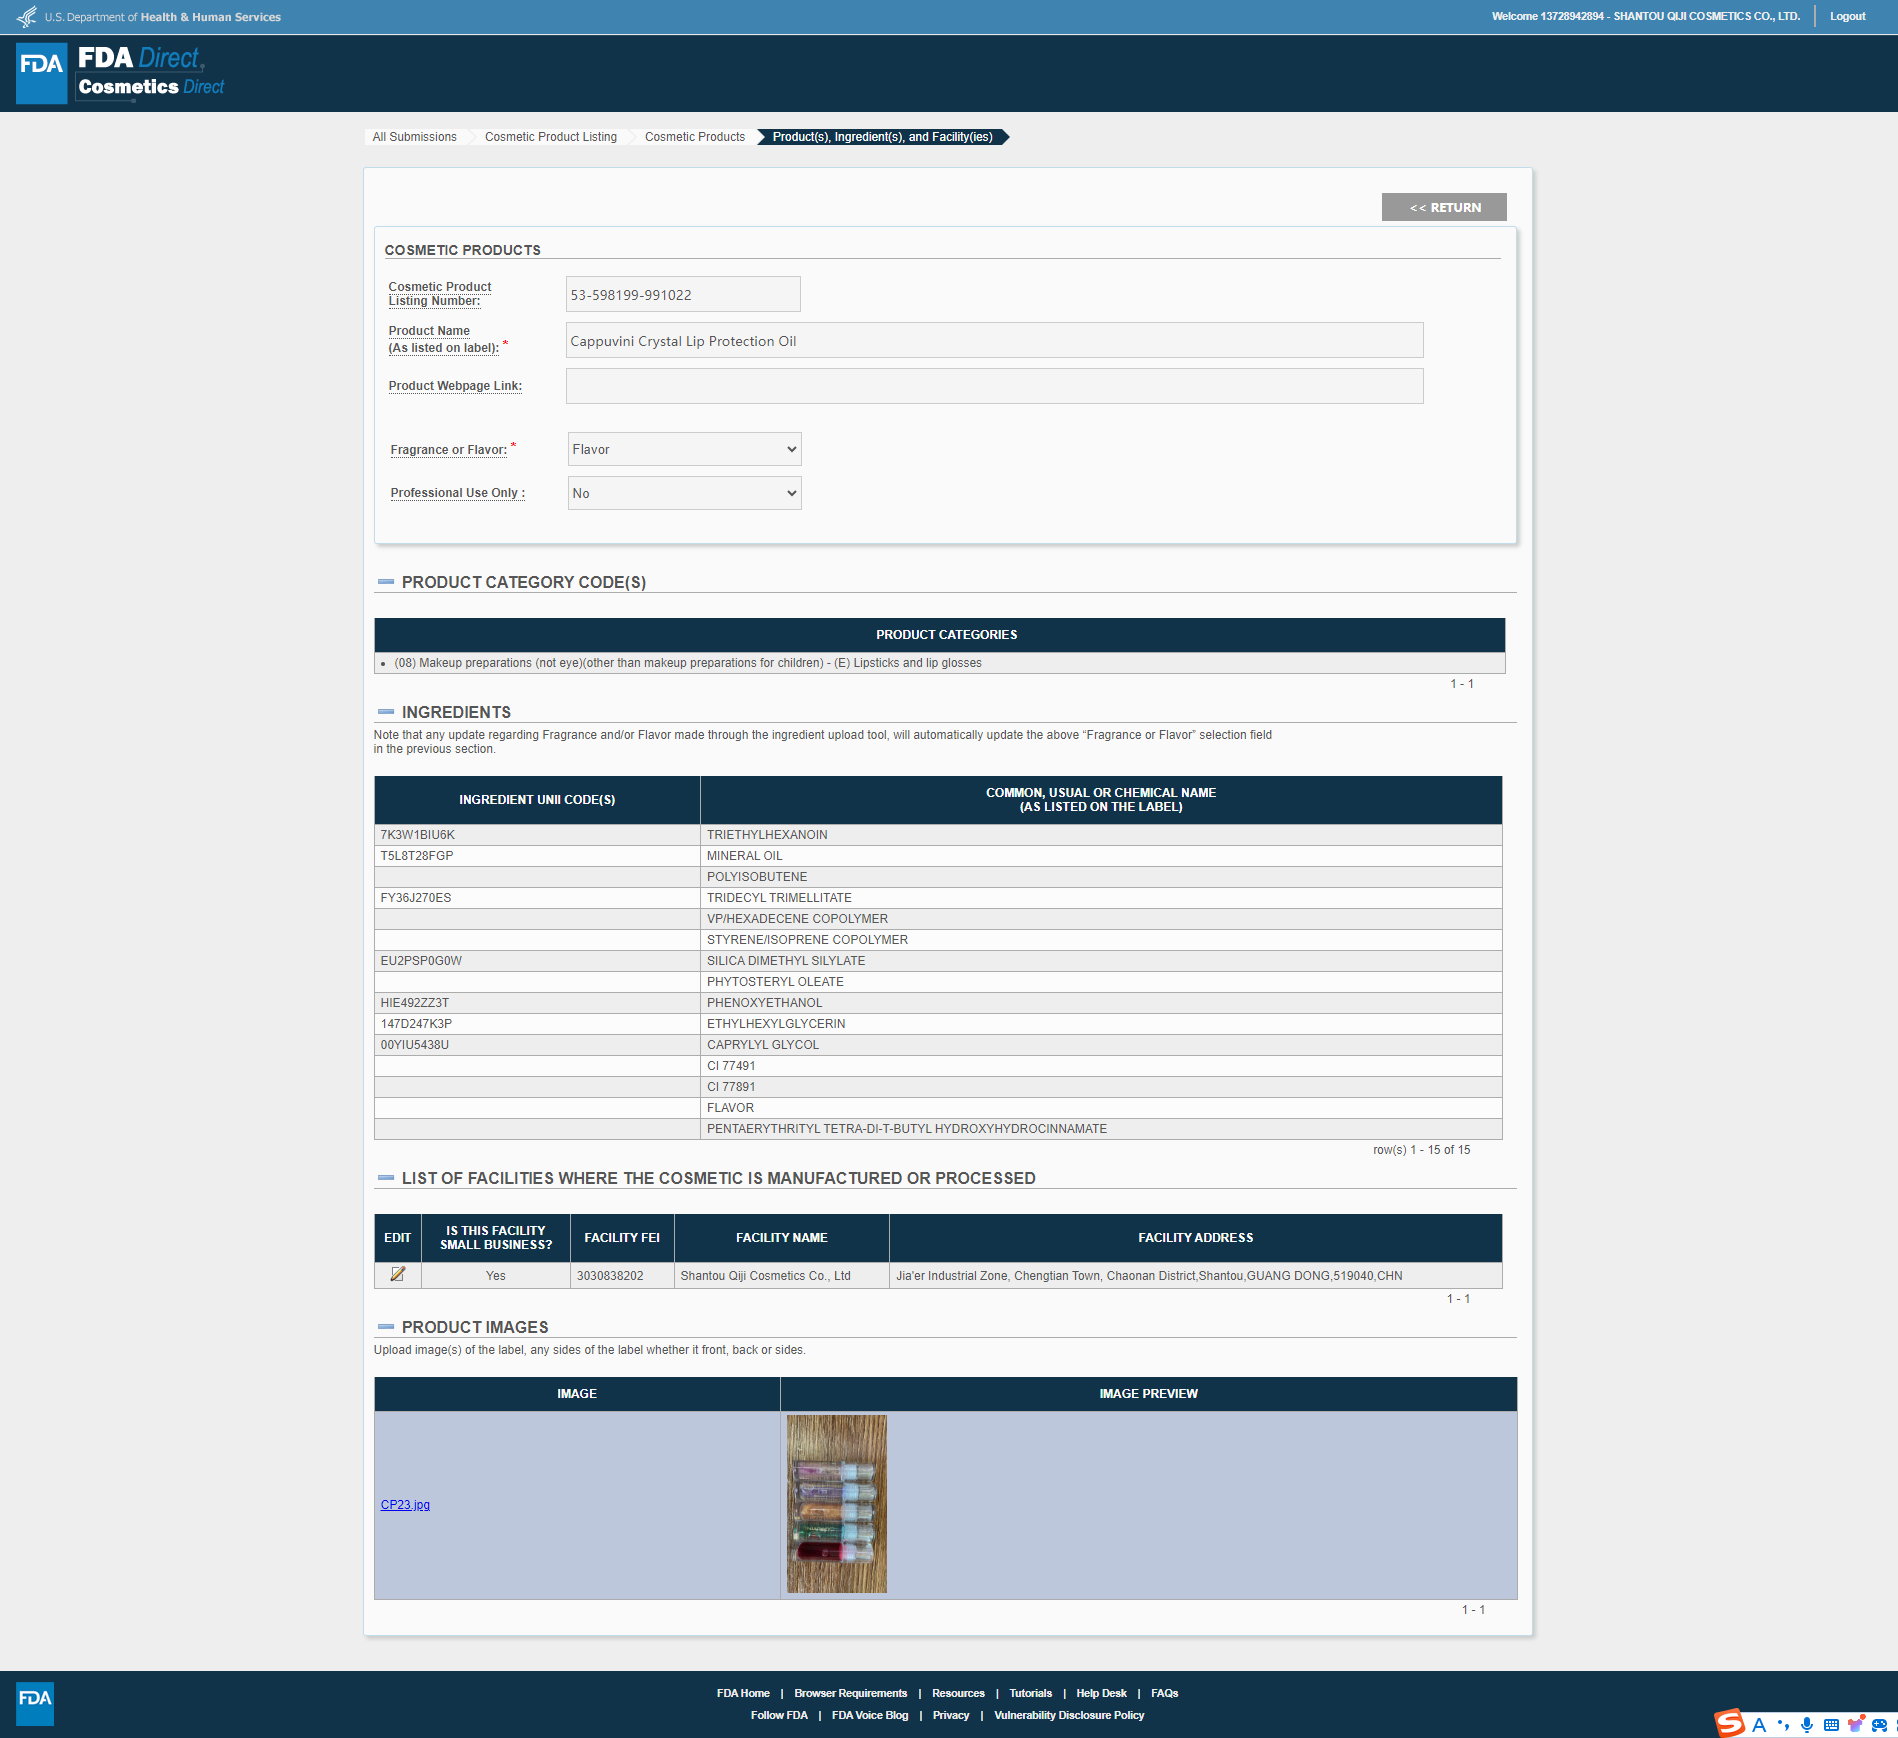The height and width of the screenshot is (1738, 1898).
Task: Open the Fragrance or Flavor dropdown
Action: pos(684,449)
